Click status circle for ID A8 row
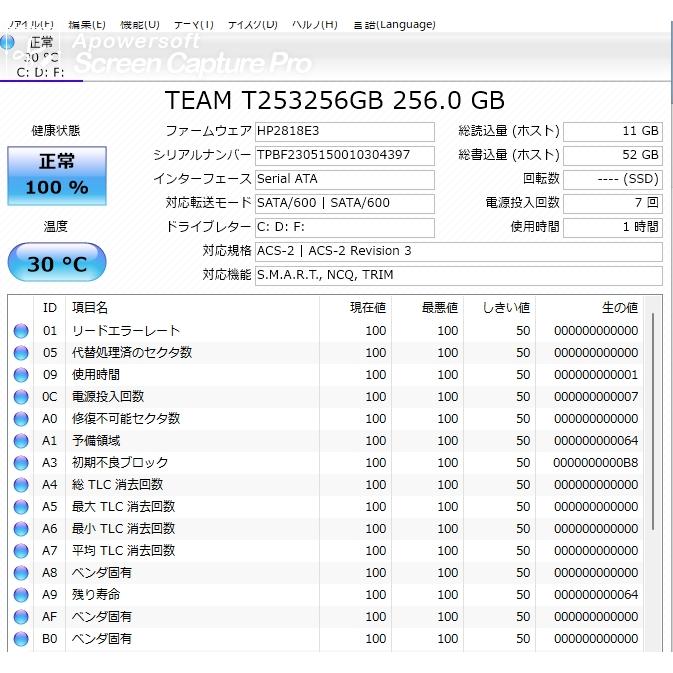The width and height of the screenshot is (673, 673). tap(21, 573)
